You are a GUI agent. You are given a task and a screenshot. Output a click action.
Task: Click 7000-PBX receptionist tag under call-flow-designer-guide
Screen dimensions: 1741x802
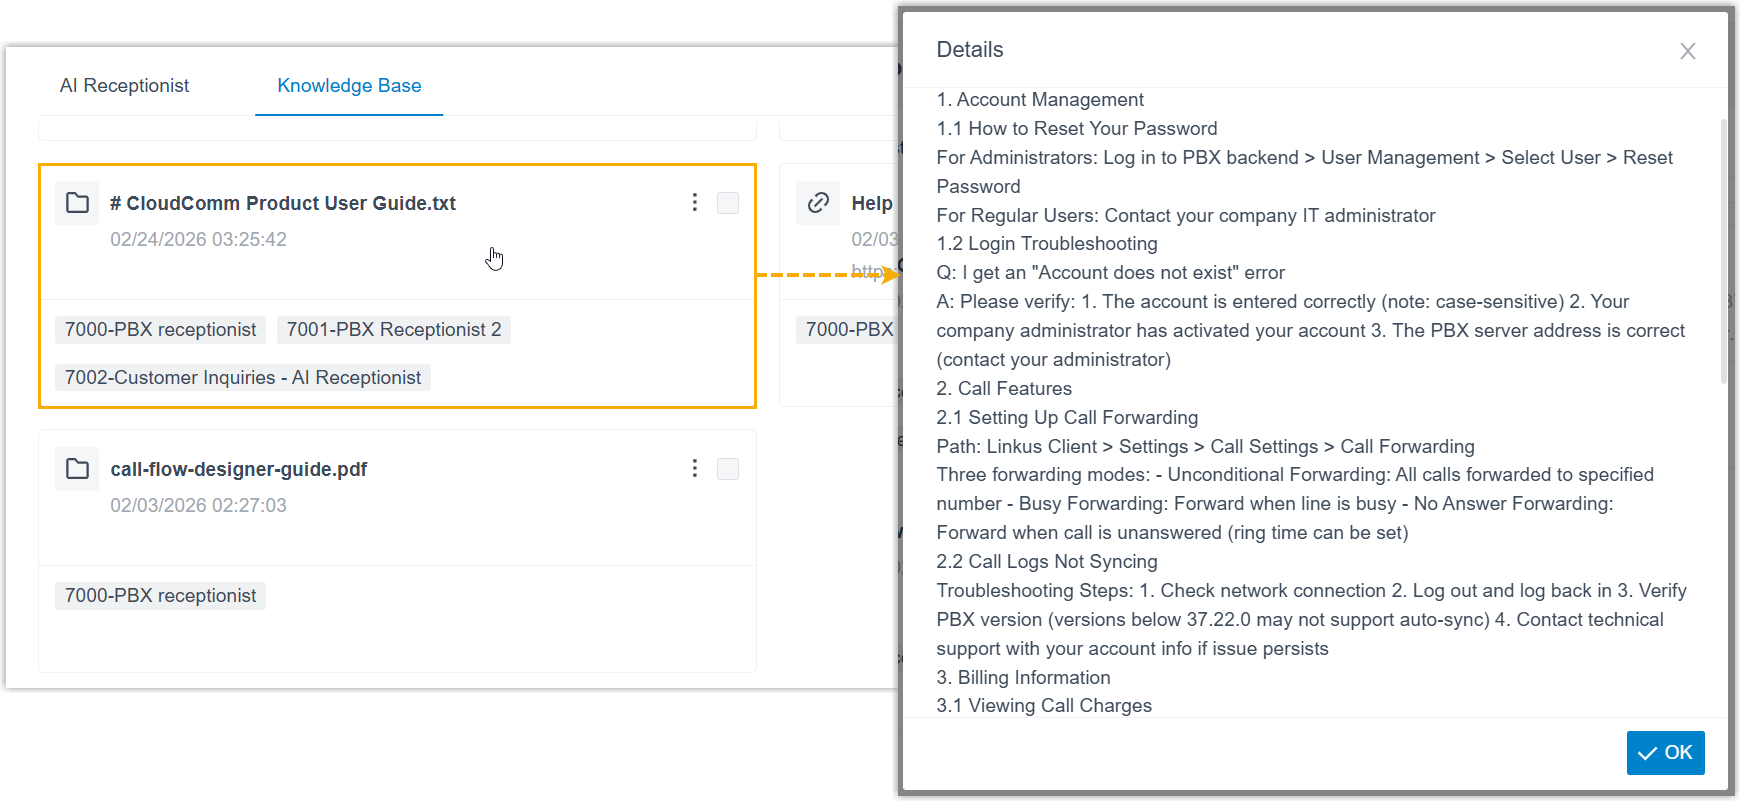[160, 596]
